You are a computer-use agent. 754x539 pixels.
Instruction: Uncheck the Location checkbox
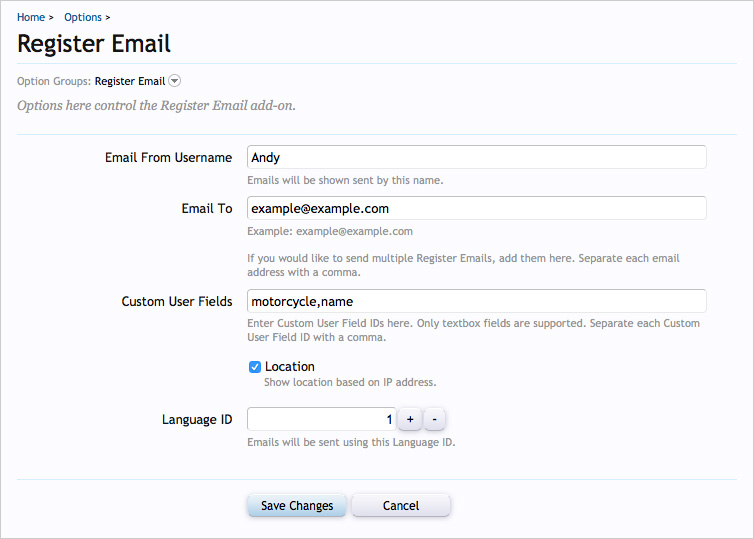coord(255,367)
